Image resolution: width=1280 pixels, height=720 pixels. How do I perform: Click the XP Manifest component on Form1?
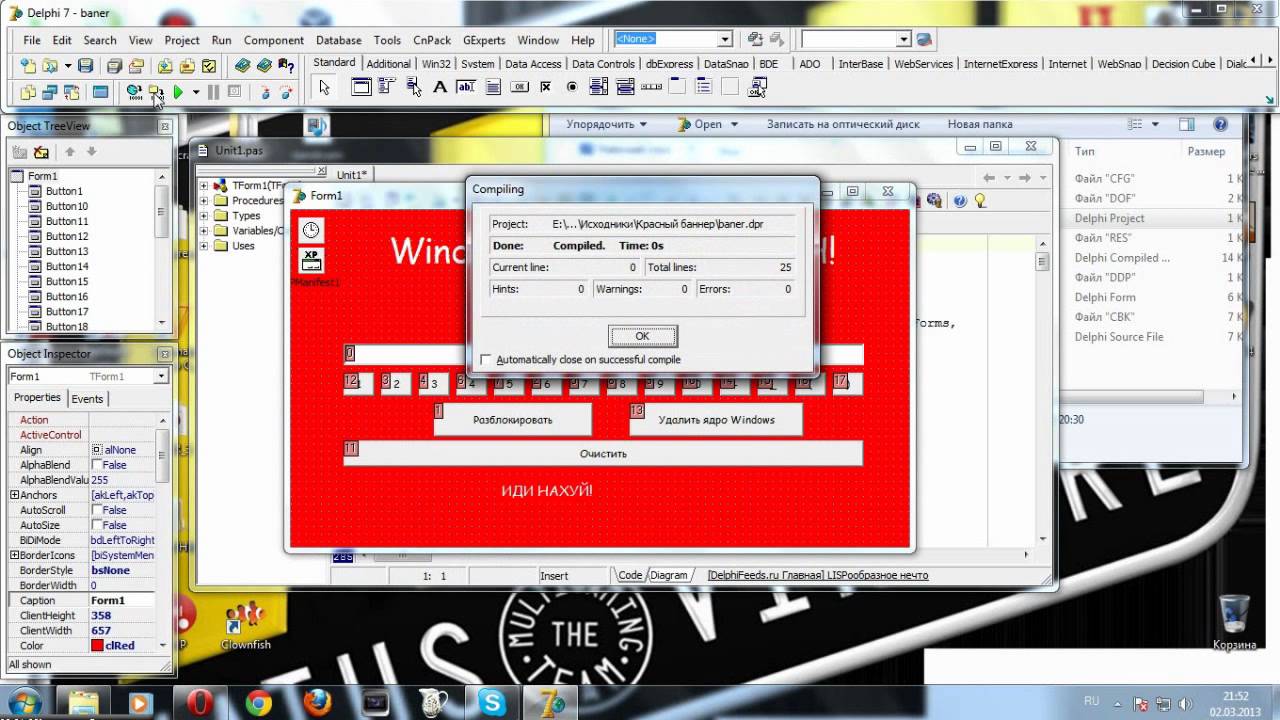[311, 260]
